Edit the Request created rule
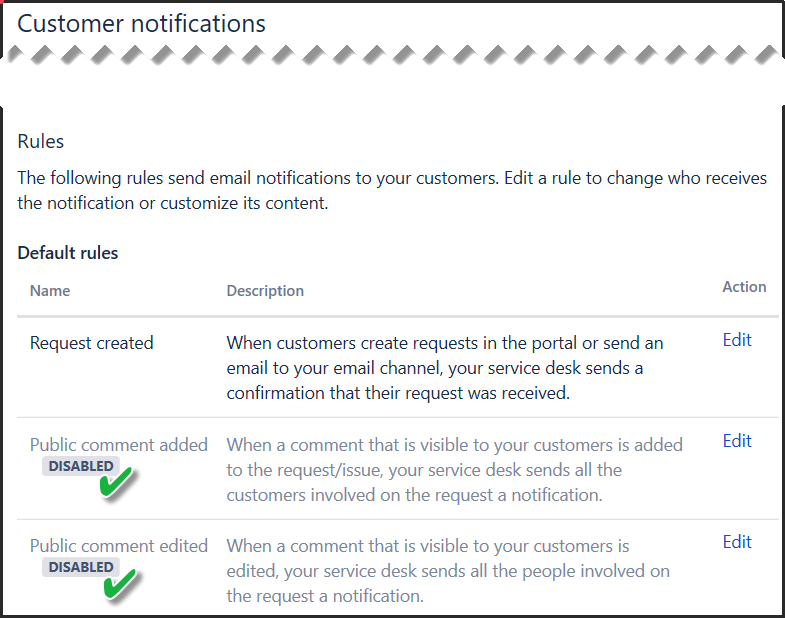The width and height of the screenshot is (785, 618). [x=737, y=340]
